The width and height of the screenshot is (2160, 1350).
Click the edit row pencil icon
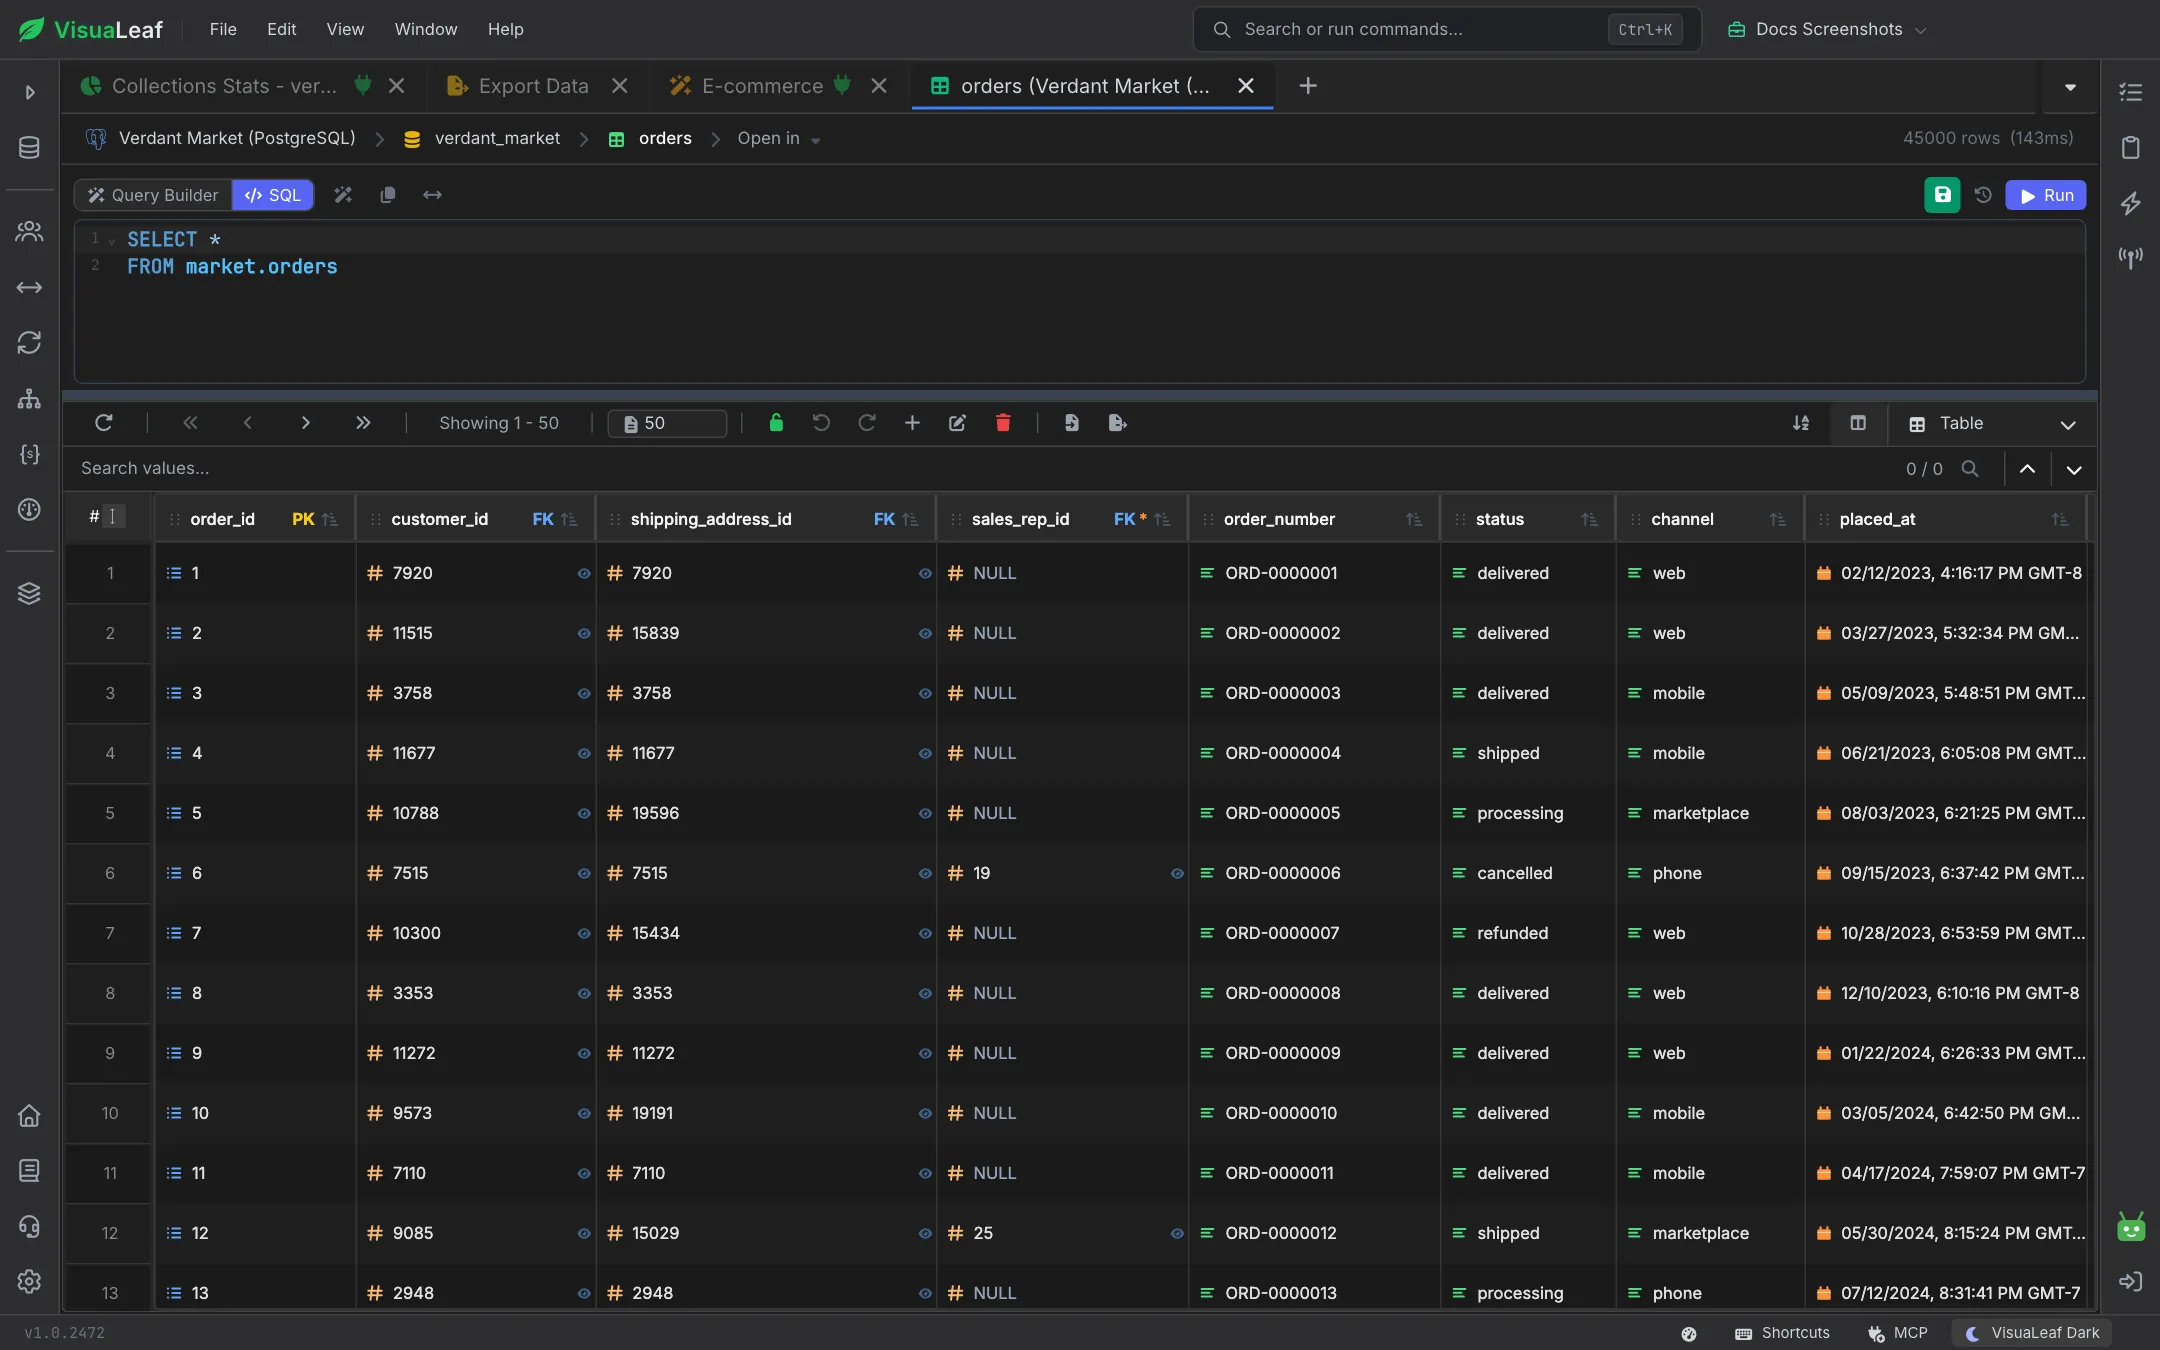957,423
